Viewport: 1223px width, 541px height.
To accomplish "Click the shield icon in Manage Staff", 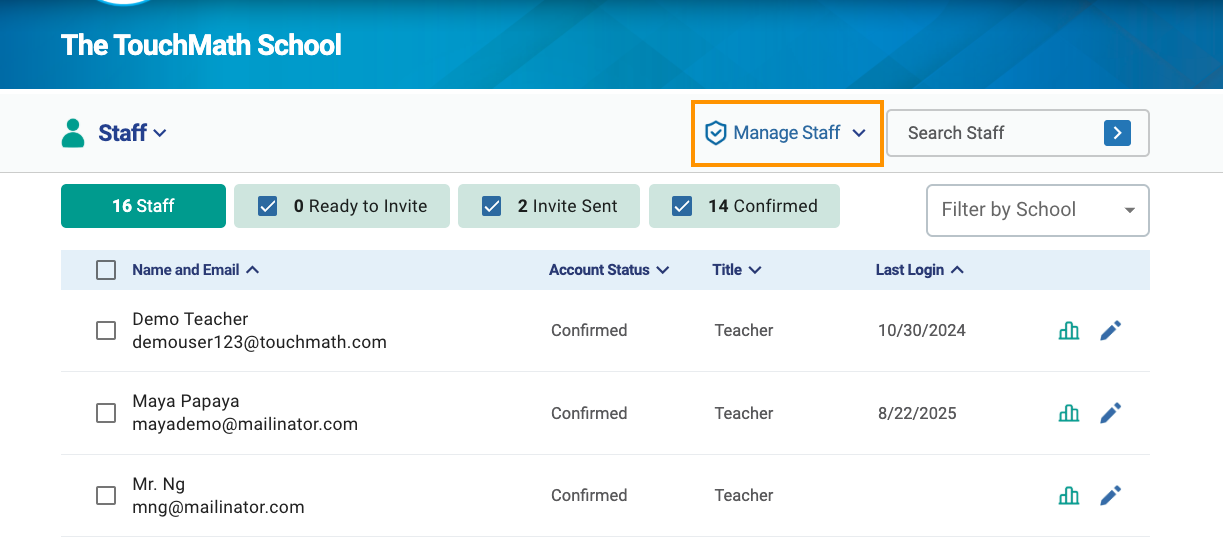I will click(715, 133).
